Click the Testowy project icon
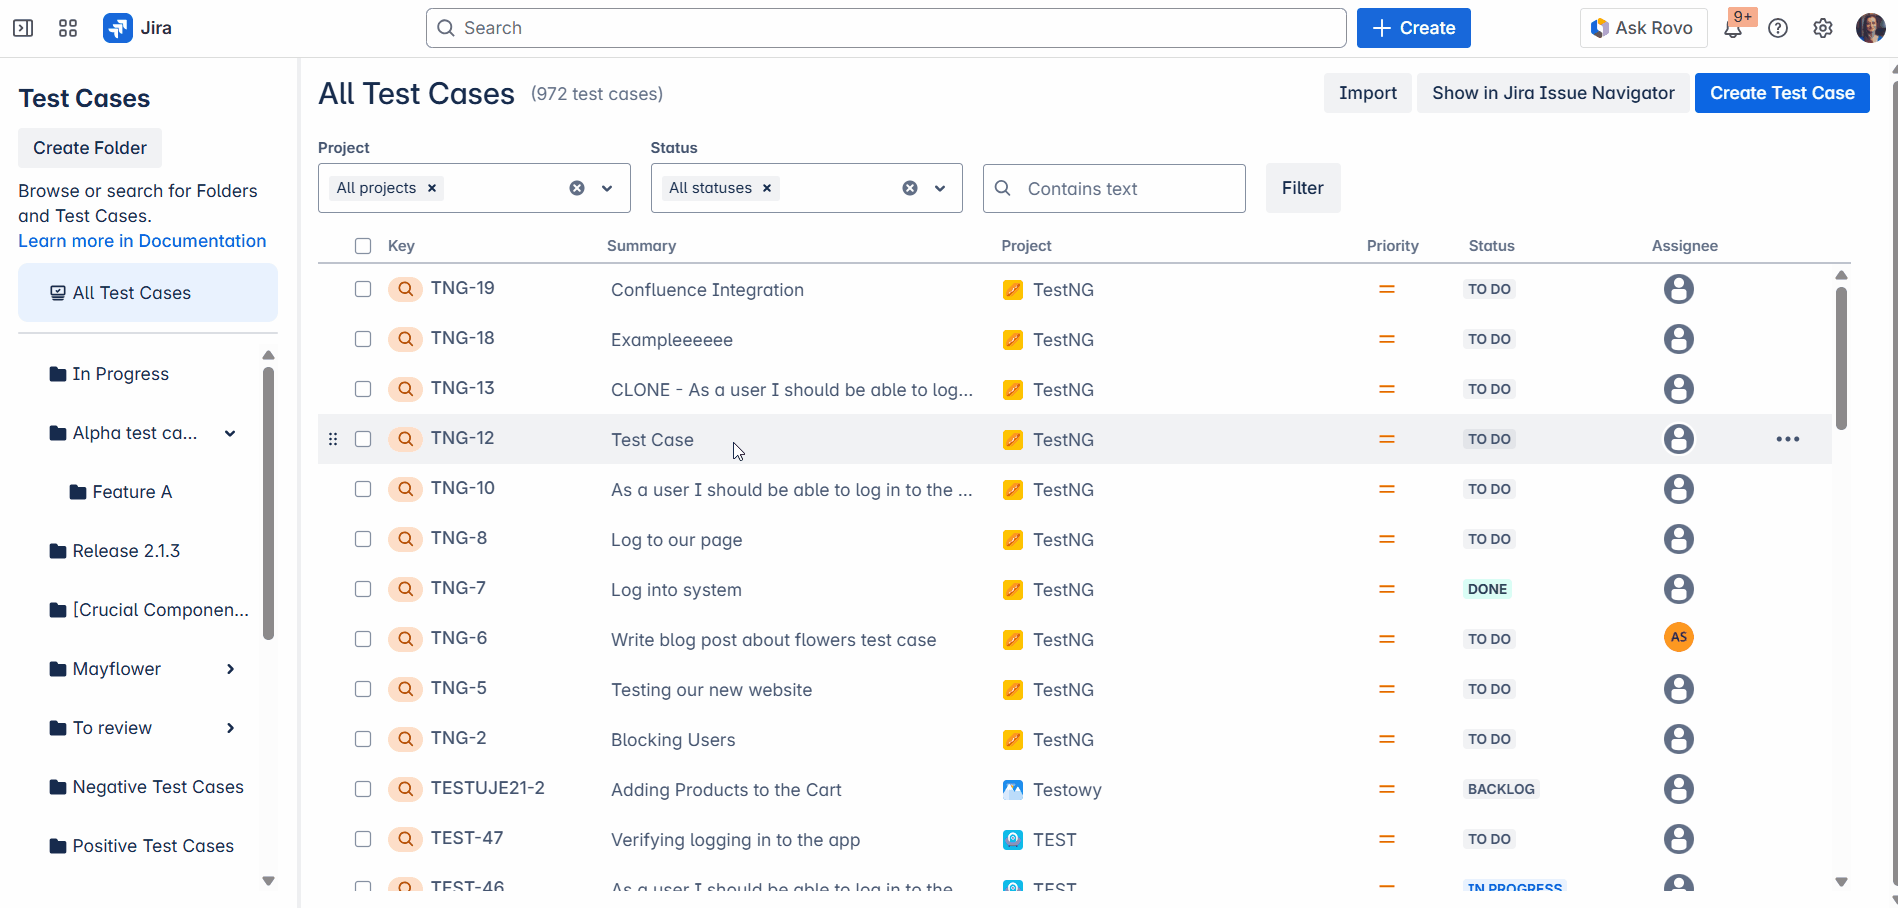 1013,789
